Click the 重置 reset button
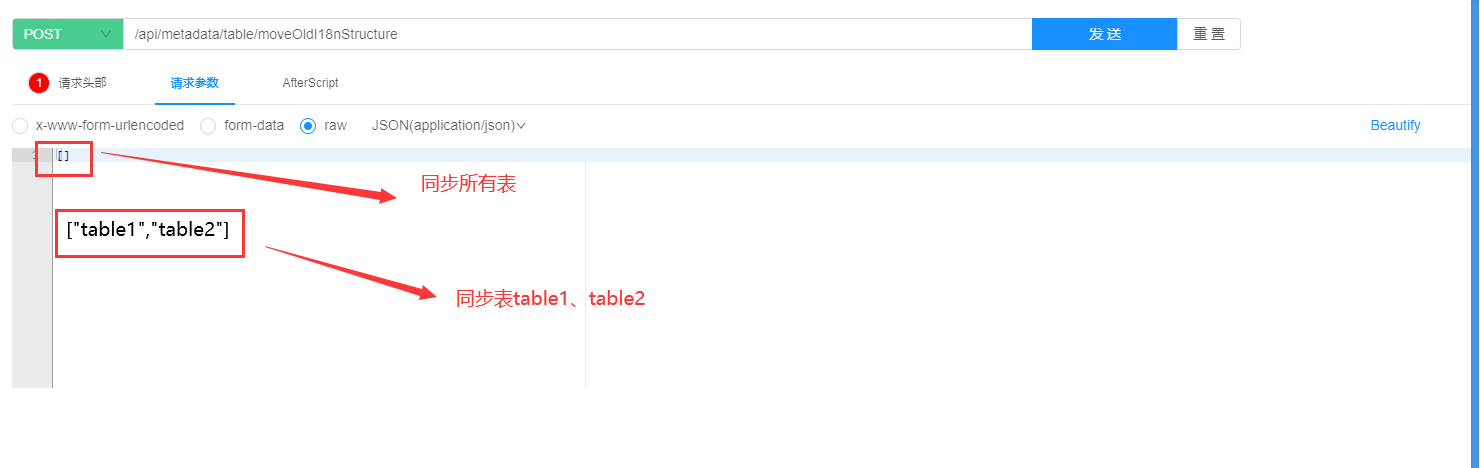 pos(1209,34)
